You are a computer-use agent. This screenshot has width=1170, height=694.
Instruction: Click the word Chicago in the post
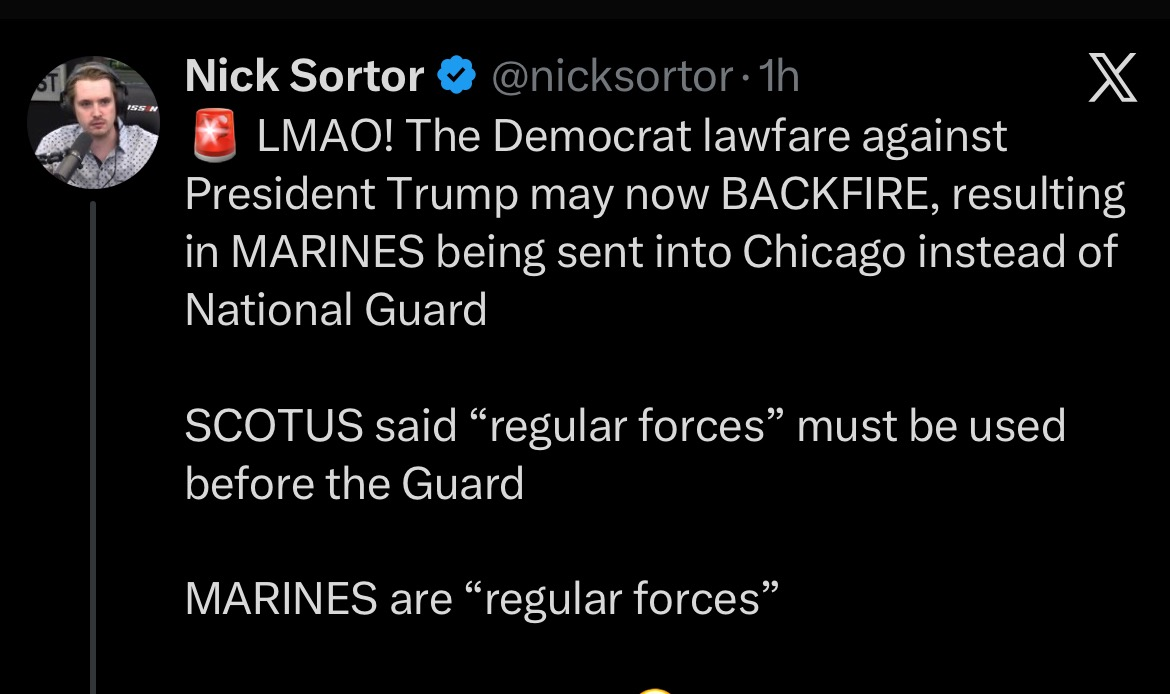point(822,252)
